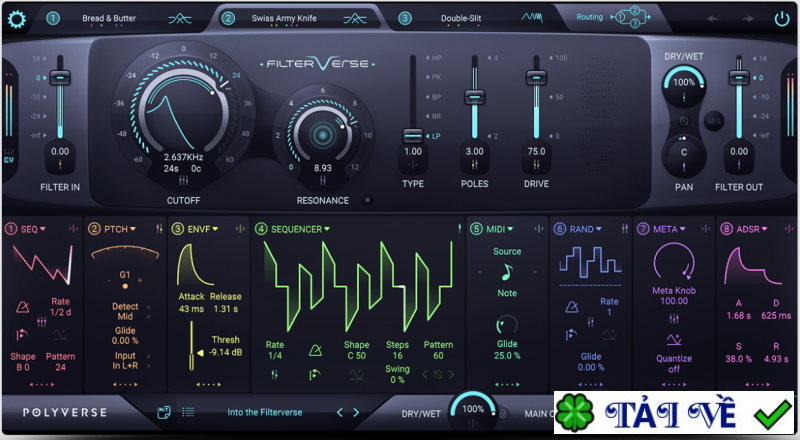Open modulator 3 ENVF type dropdown

point(203,229)
